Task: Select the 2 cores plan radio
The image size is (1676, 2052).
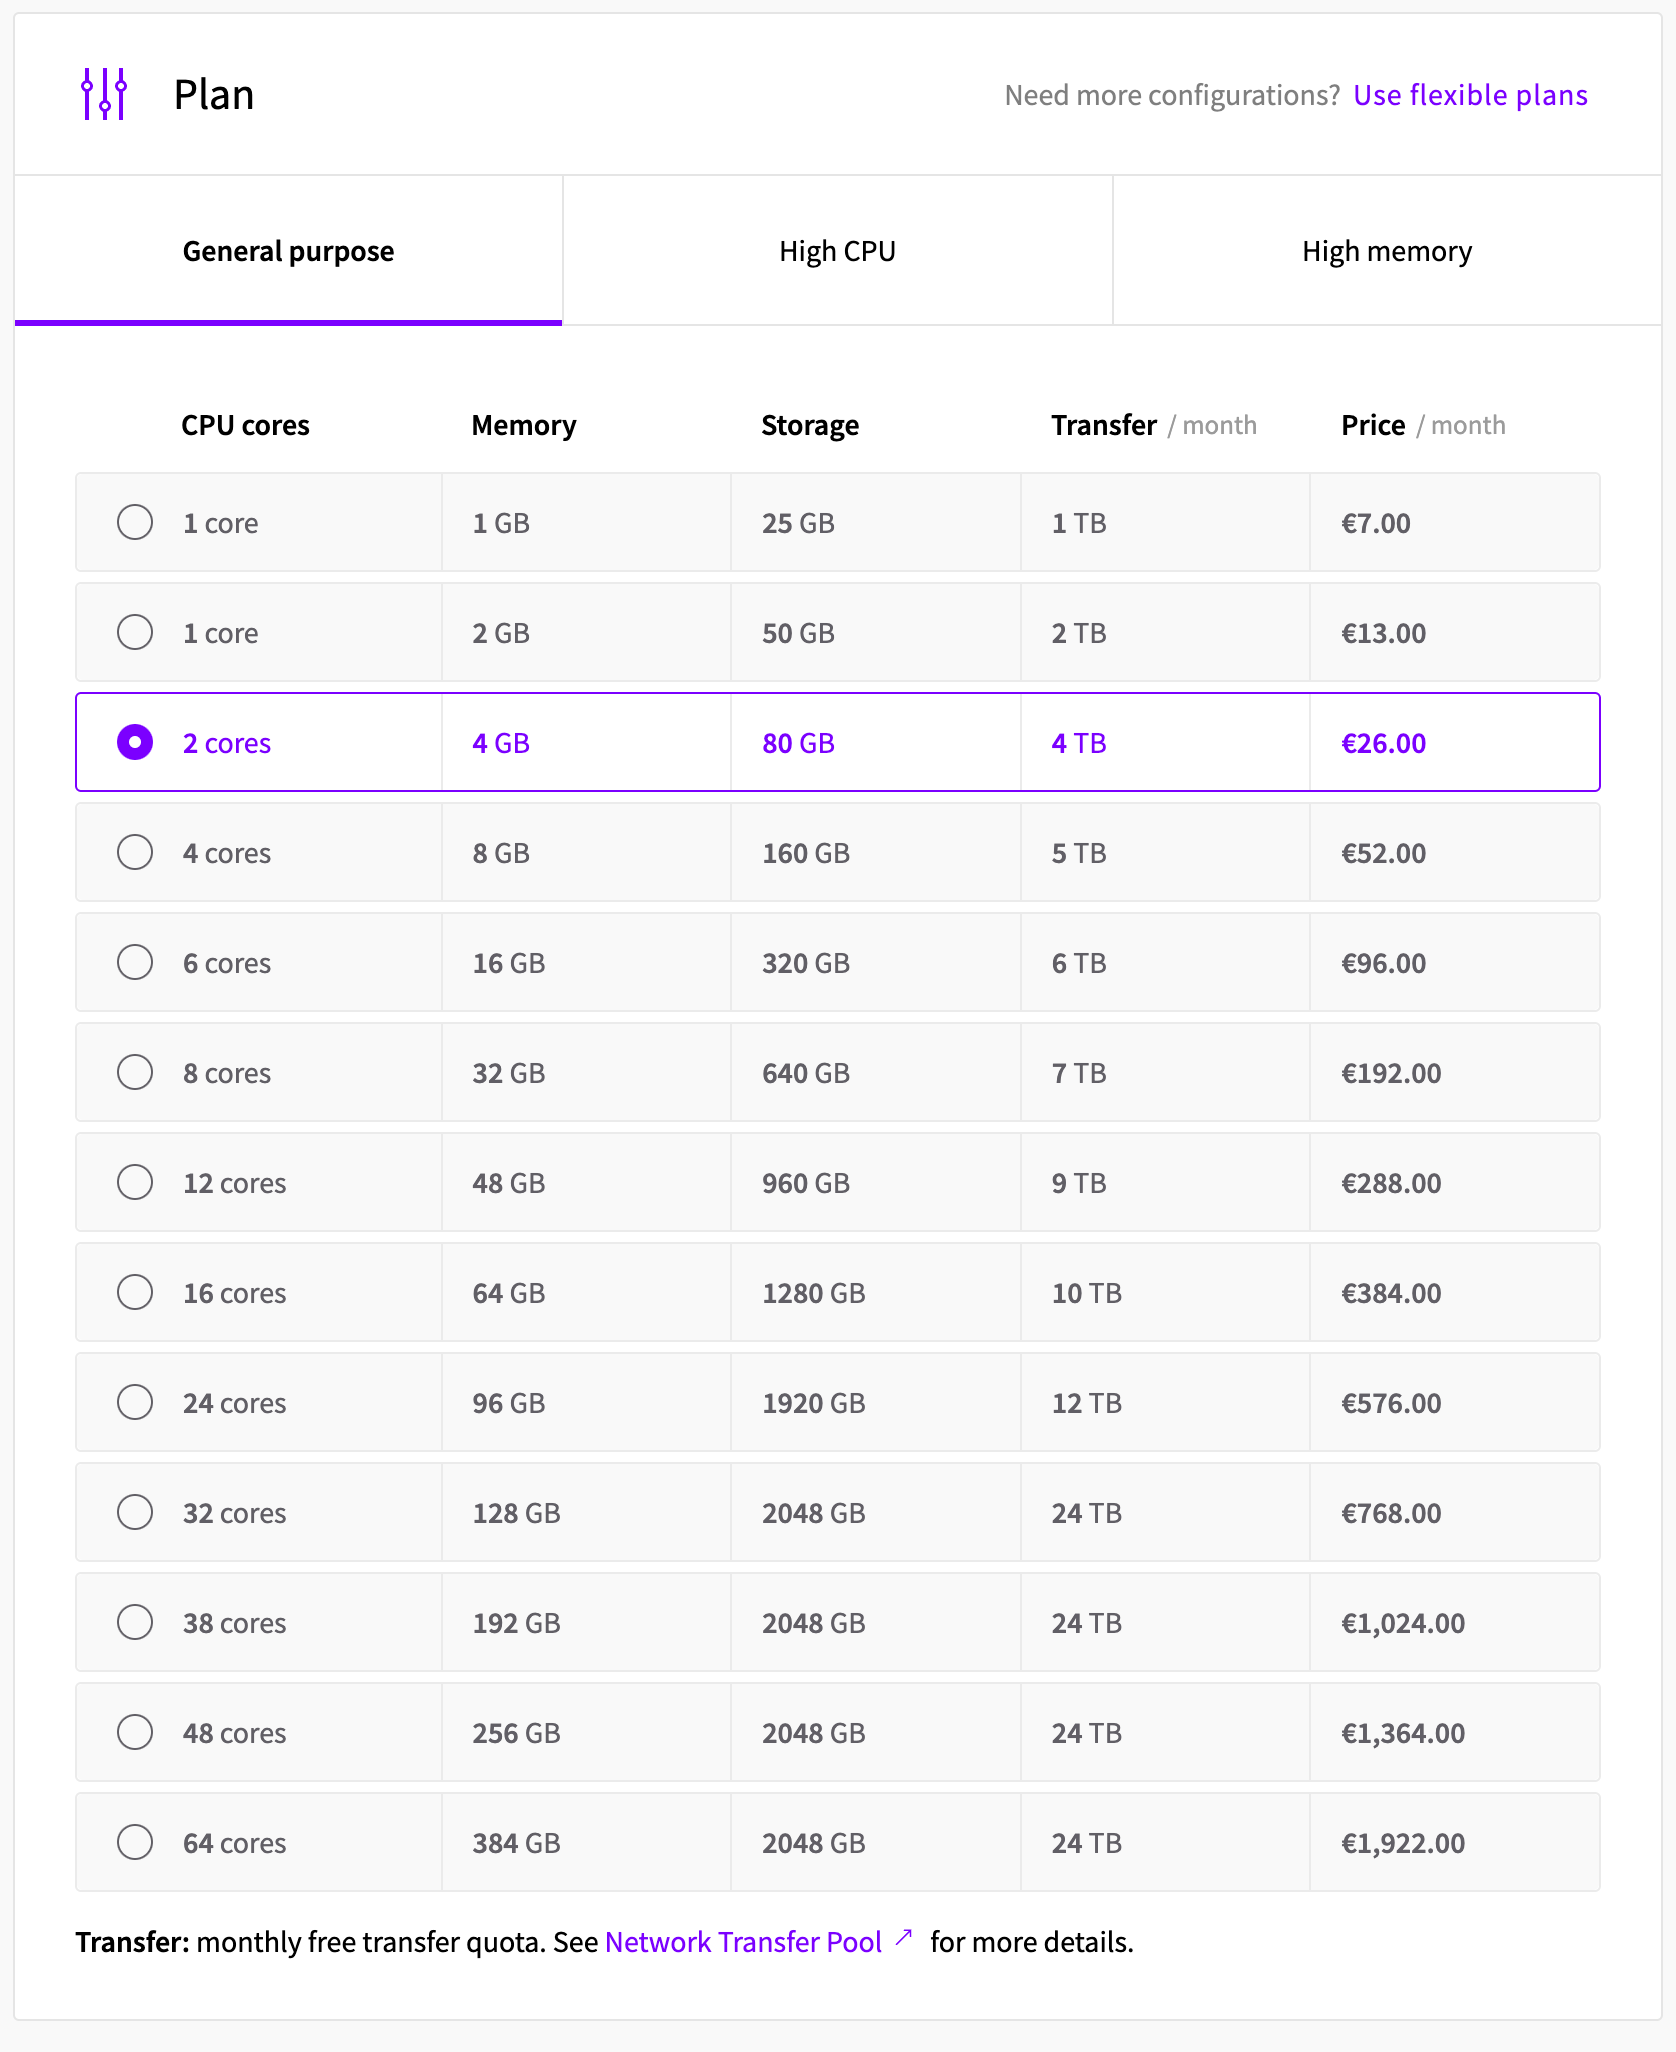Action: 135,742
